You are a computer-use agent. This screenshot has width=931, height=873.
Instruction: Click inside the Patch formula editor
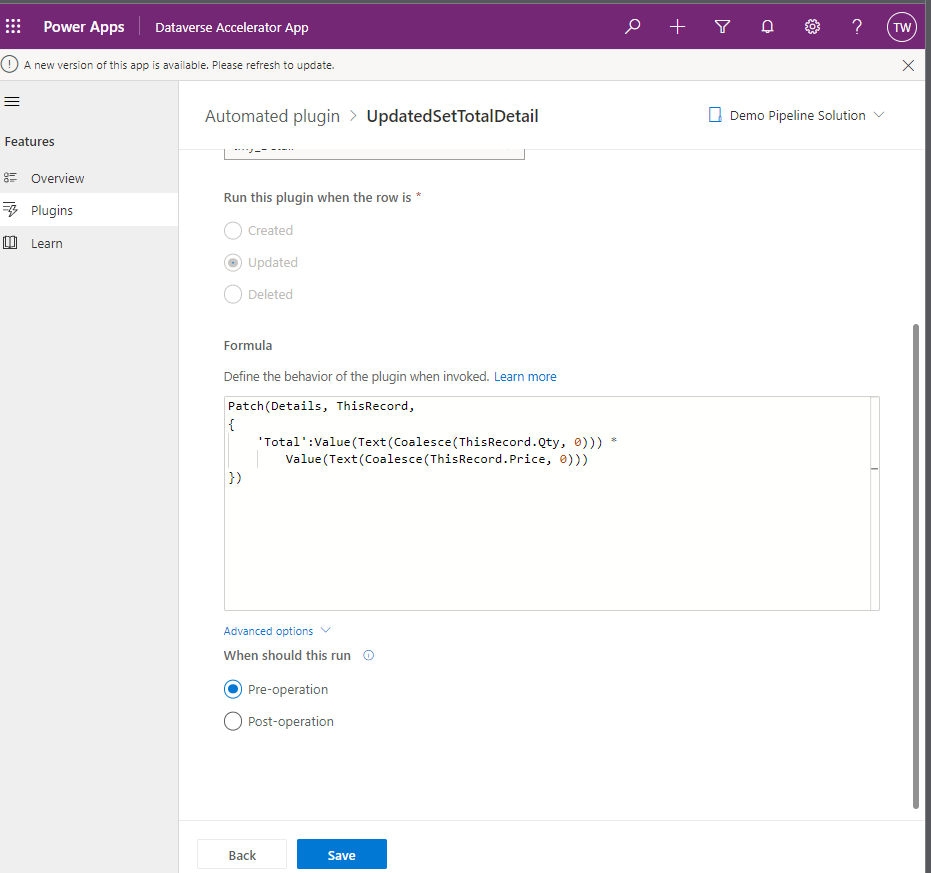(x=547, y=504)
